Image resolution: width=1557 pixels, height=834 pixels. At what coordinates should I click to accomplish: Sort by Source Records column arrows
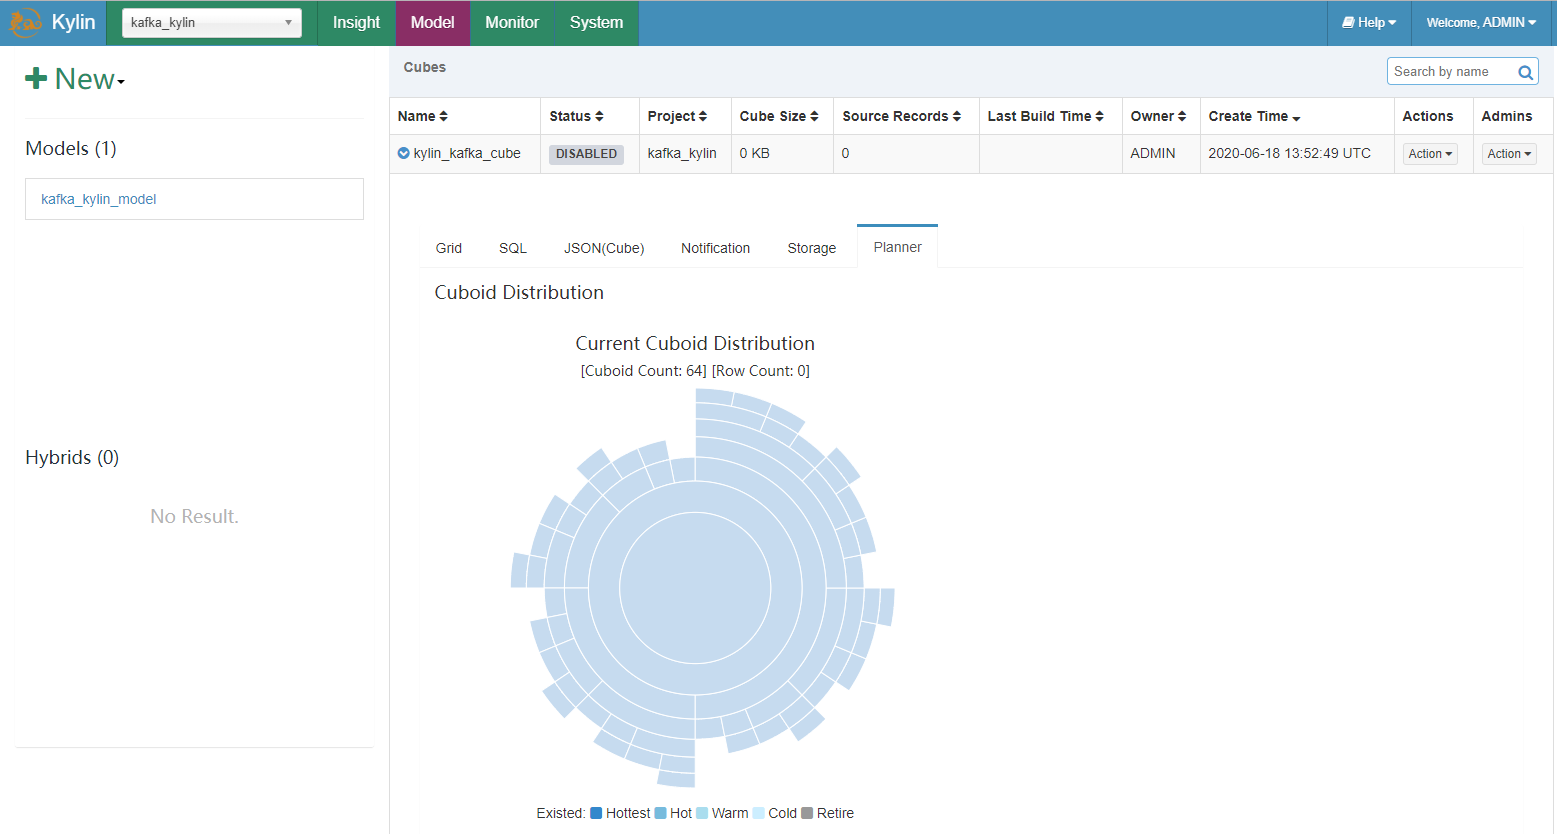(957, 116)
